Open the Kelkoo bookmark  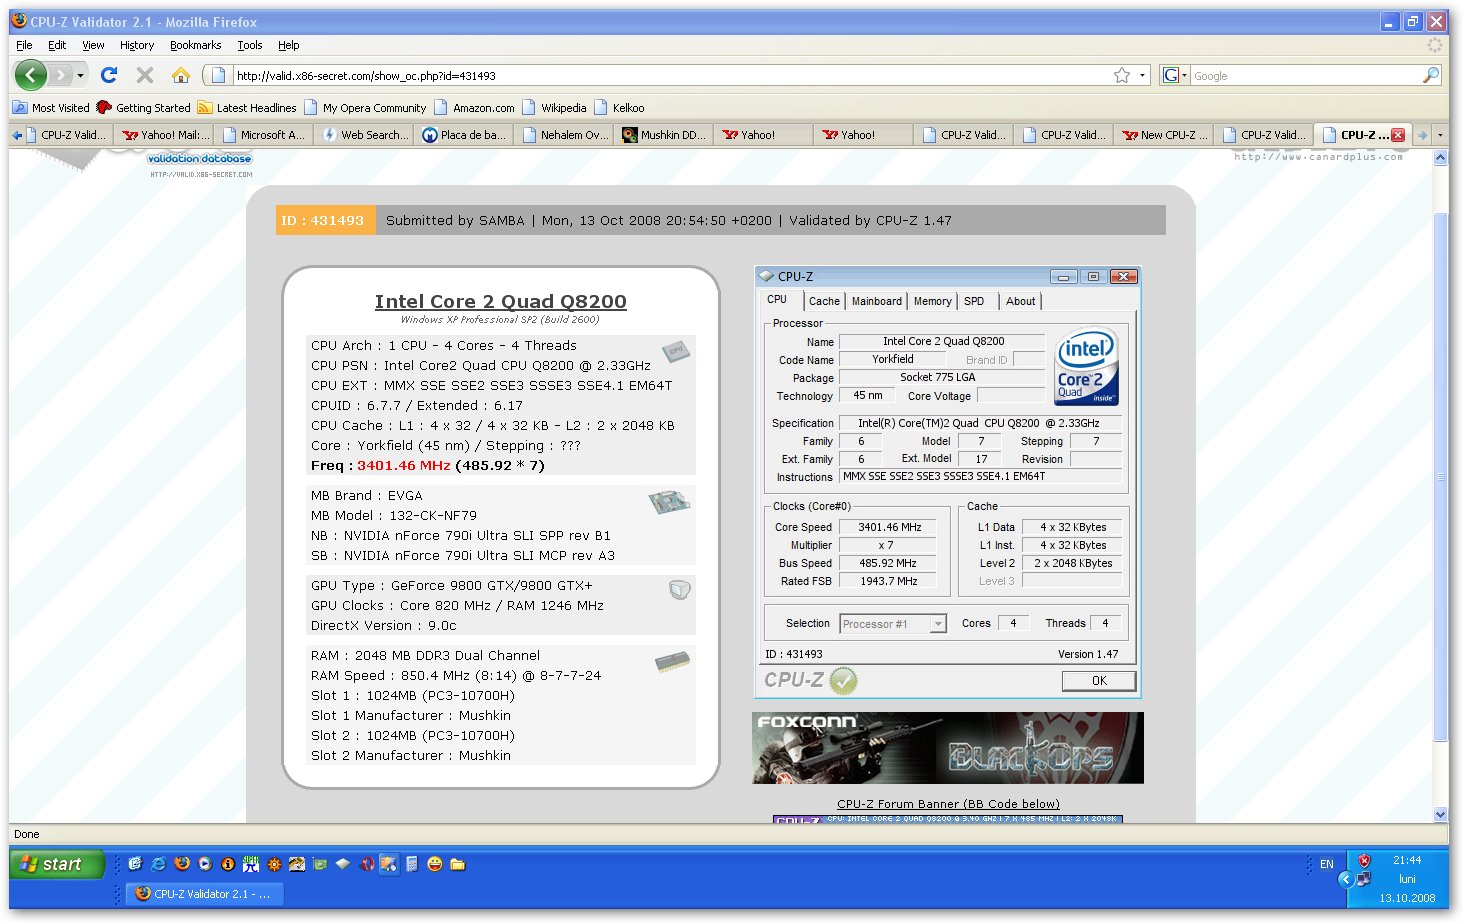(619, 108)
